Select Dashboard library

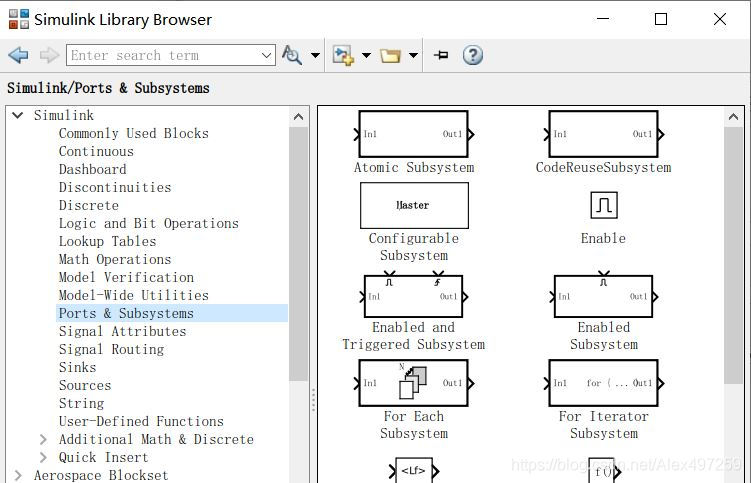[x=92, y=170]
